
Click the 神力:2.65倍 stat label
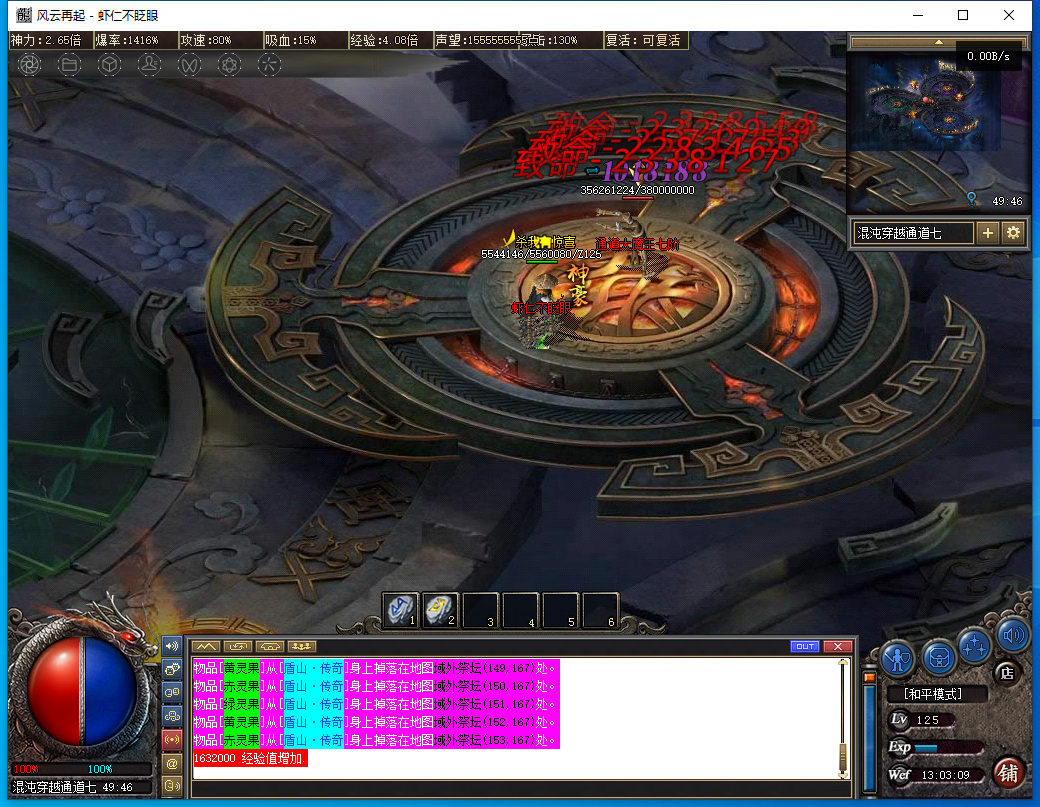pos(46,40)
